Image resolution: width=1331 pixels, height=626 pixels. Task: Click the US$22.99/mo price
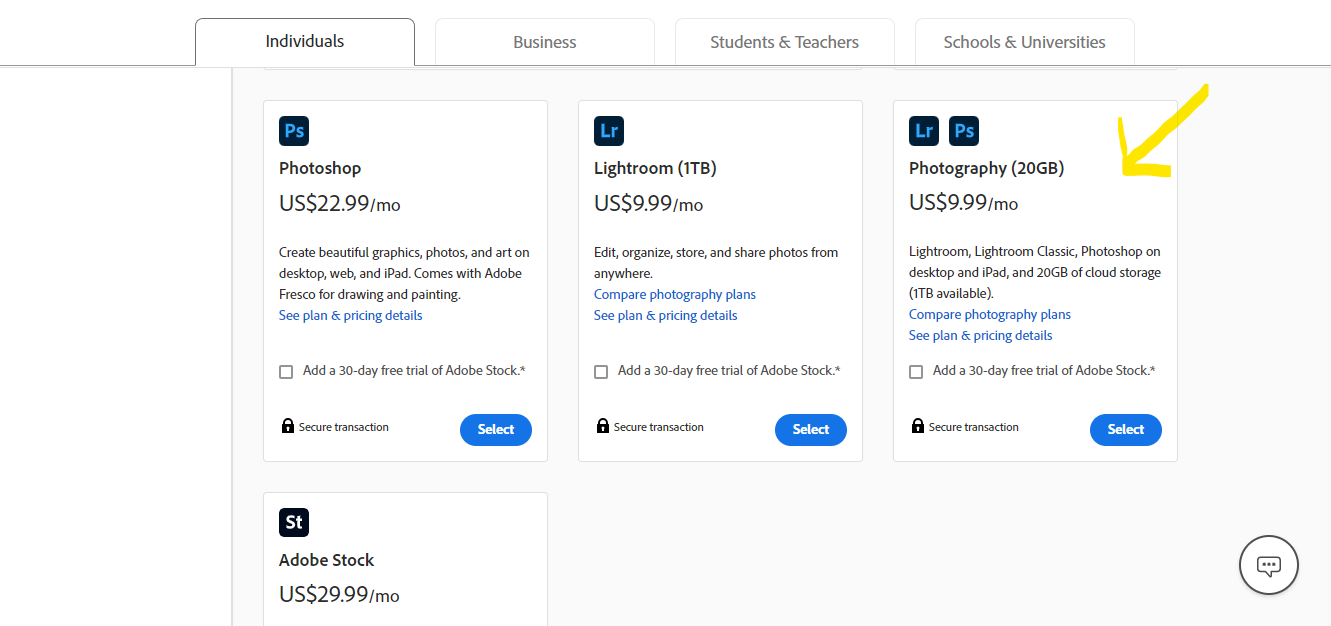tap(340, 204)
